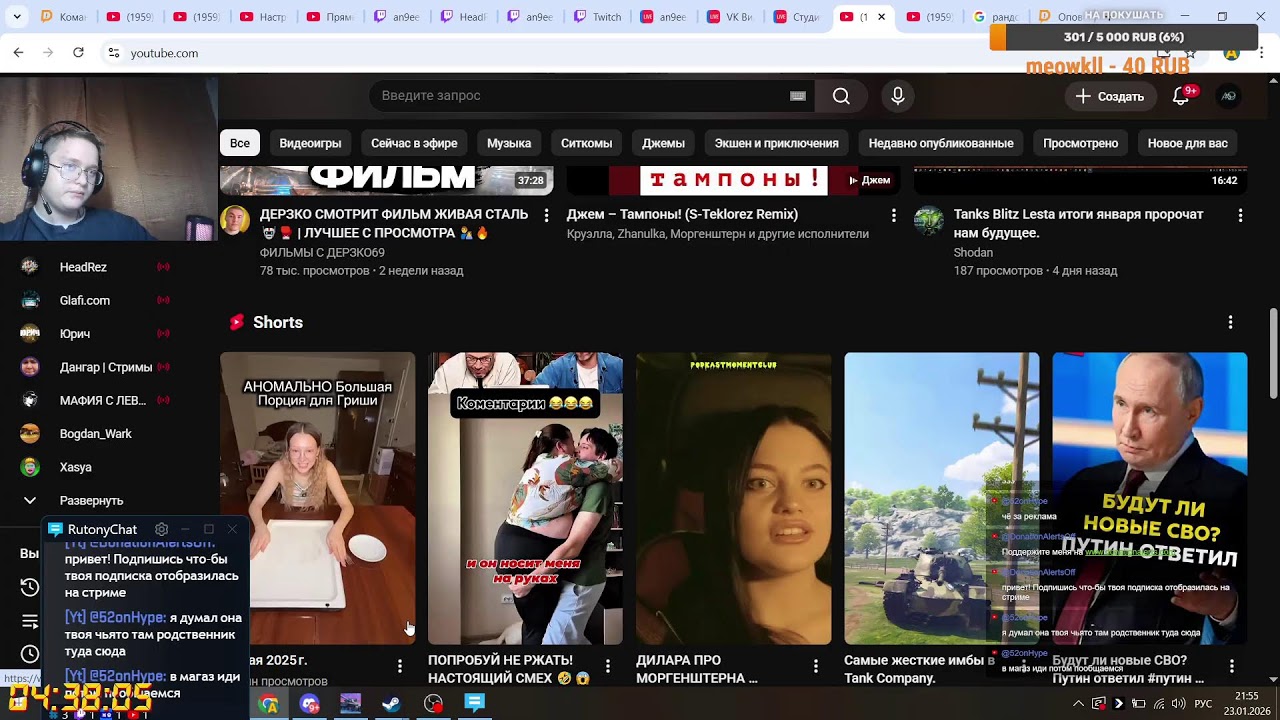Open YouTube history icon in sidebar
Viewport: 1280px width, 720px height.
(30, 587)
